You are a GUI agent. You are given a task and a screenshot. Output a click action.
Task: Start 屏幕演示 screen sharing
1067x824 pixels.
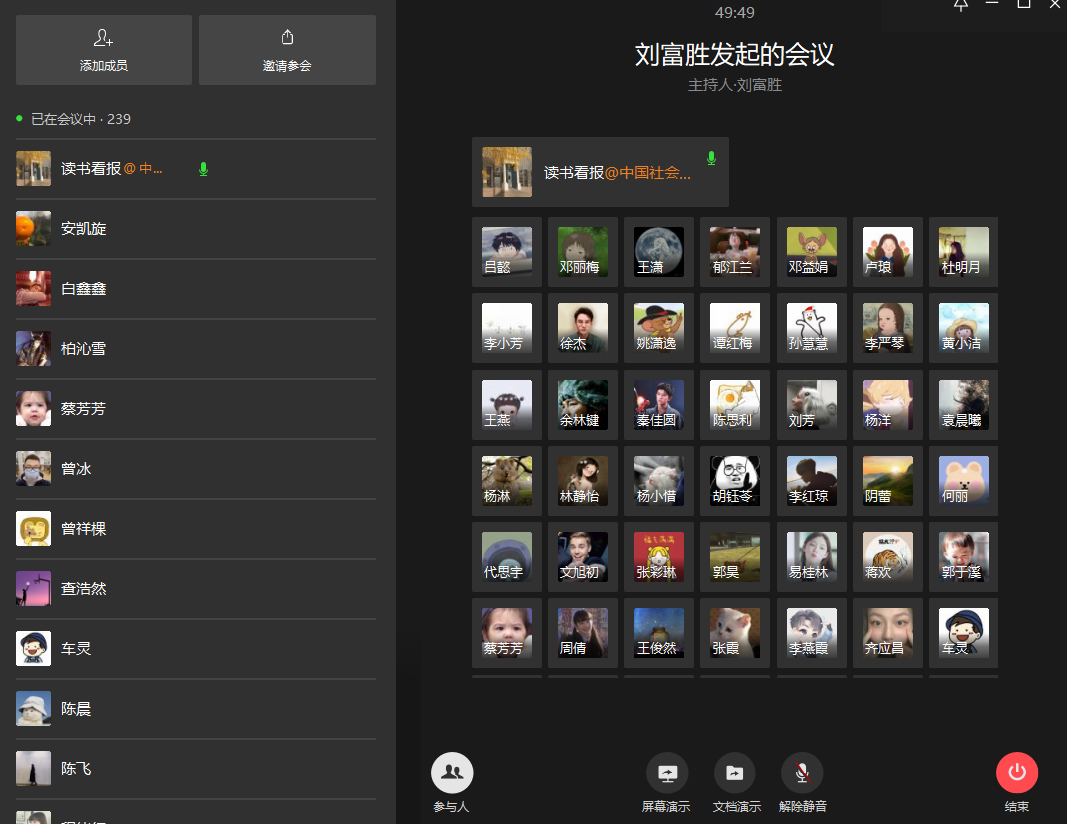(x=666, y=773)
